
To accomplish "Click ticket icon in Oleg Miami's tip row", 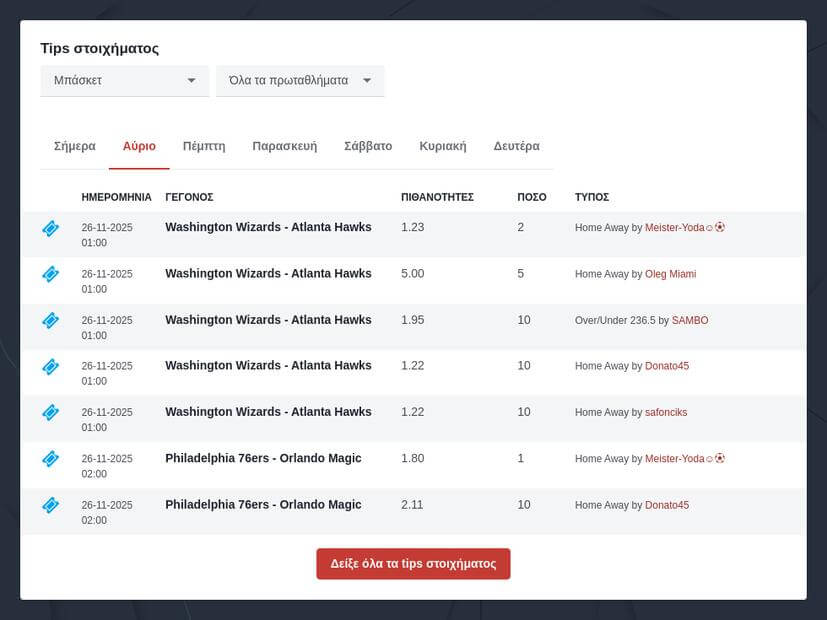I will (50, 274).
